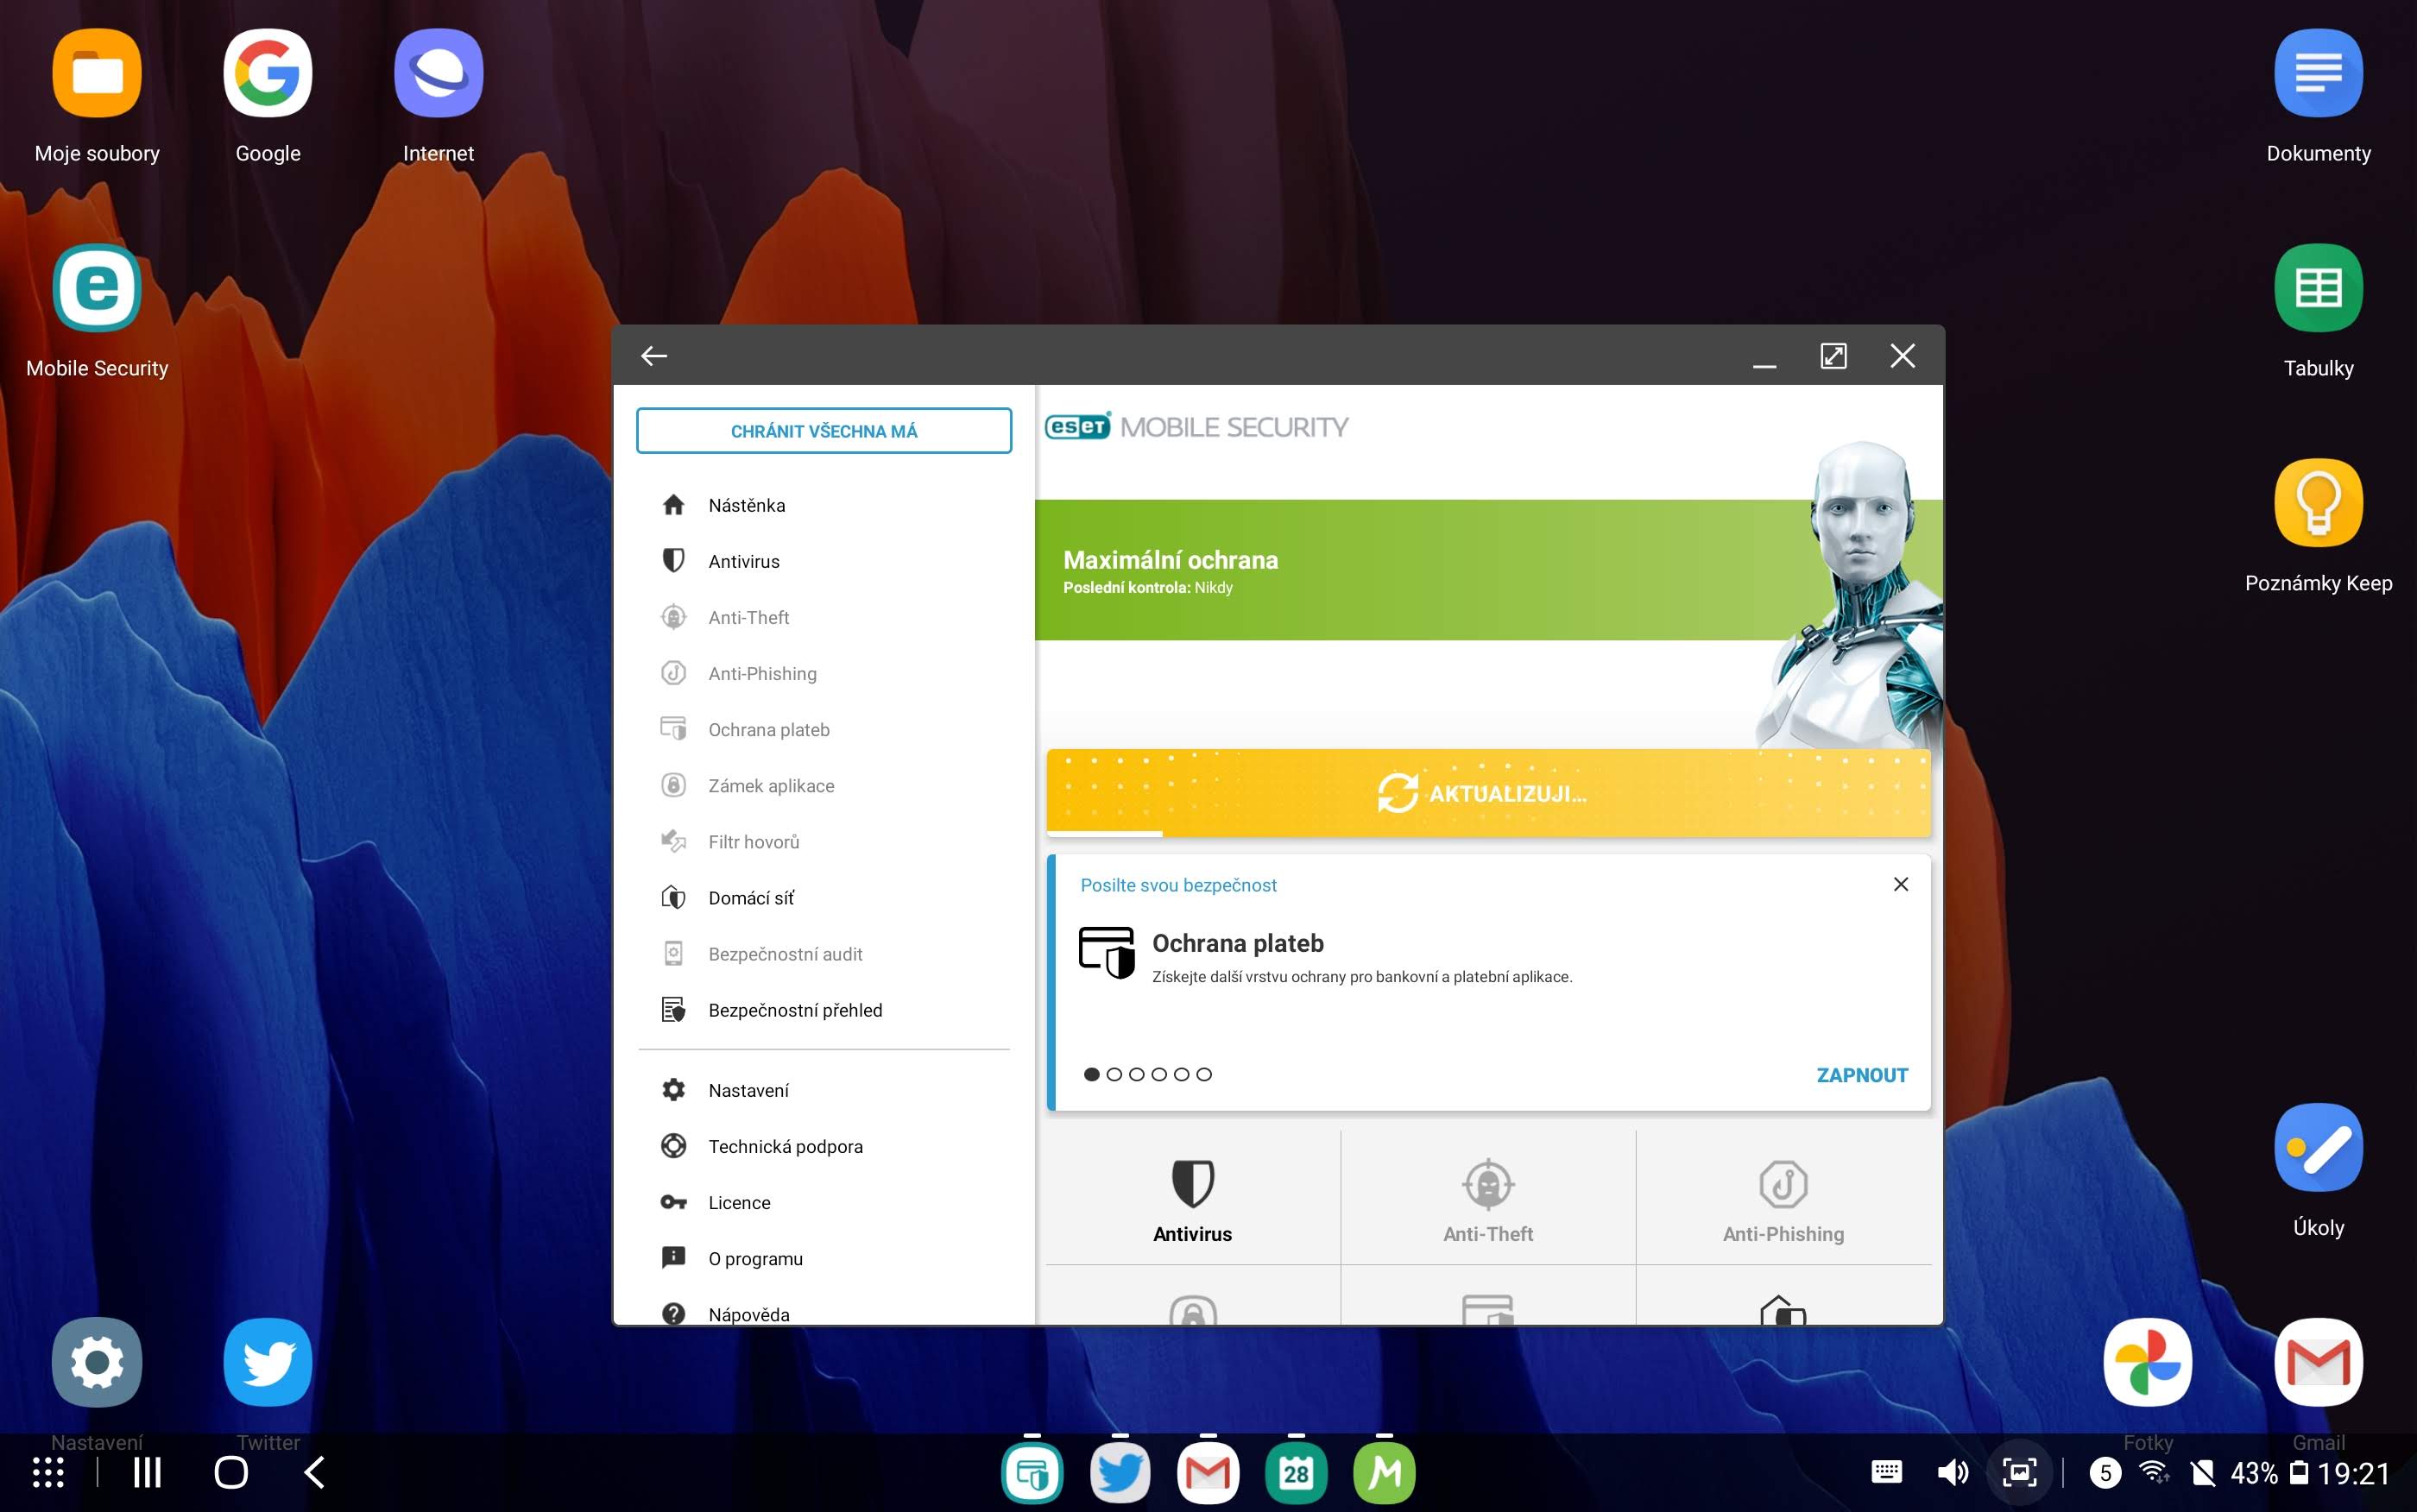Viewport: 2417px width, 1512px height.
Task: Open O programu in sidebar
Action: click(824, 1258)
